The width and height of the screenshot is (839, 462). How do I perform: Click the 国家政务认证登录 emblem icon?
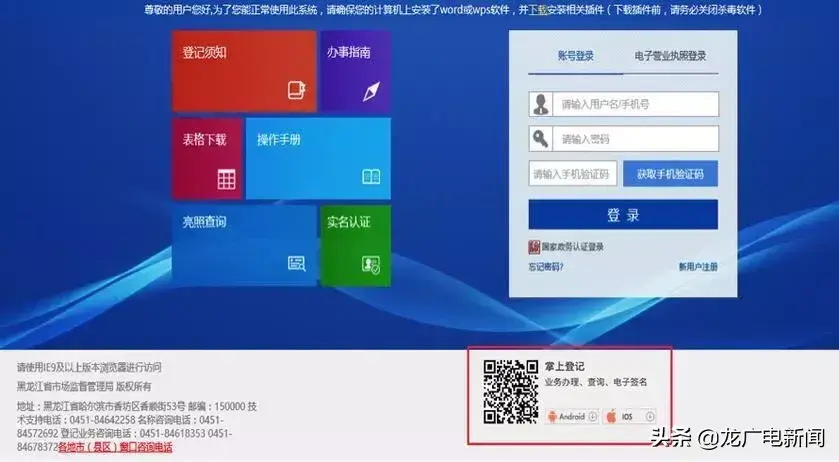coord(534,247)
